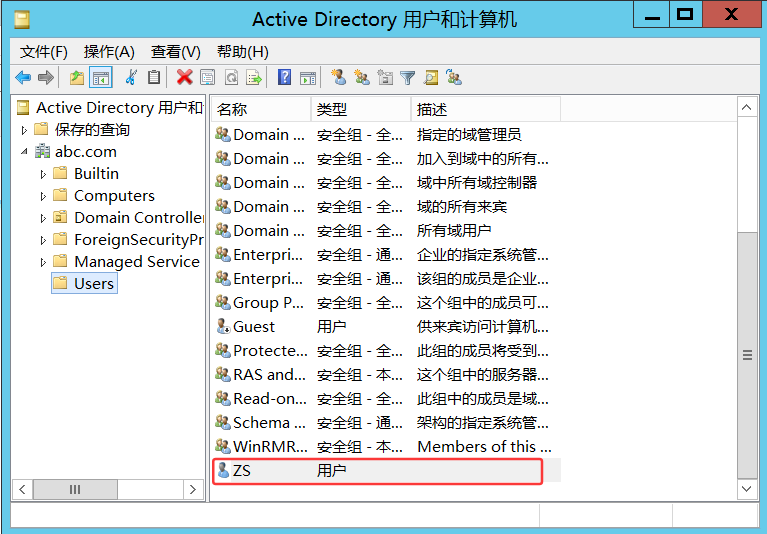Viewport: 767px width, 534px height.
Task: Select Domain group described 域的所有来宾
Action: pyautogui.click(x=386, y=206)
